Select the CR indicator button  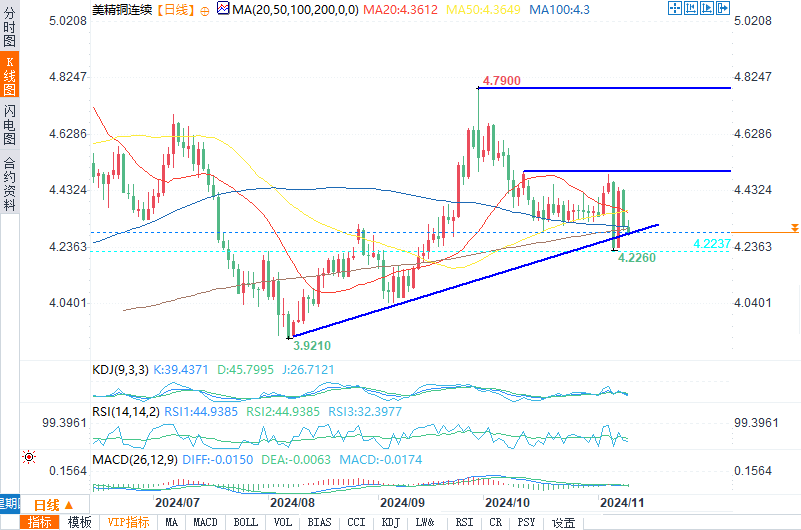point(496,522)
